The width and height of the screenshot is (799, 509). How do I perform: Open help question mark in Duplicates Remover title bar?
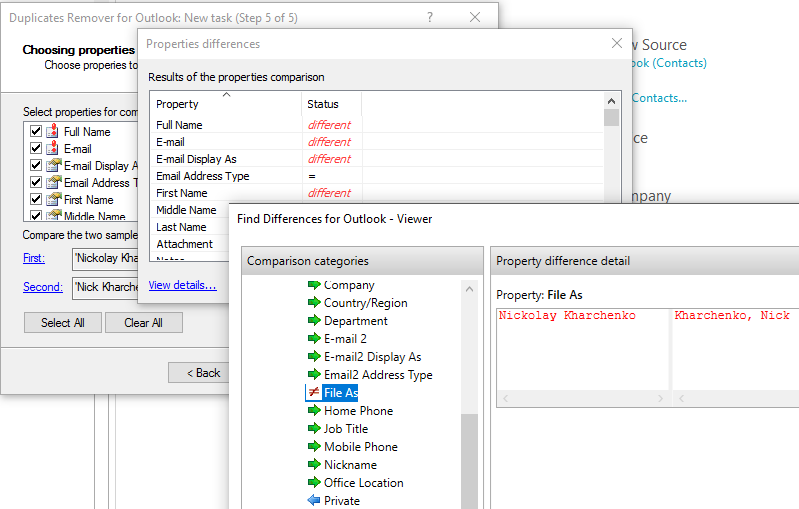pos(430,17)
